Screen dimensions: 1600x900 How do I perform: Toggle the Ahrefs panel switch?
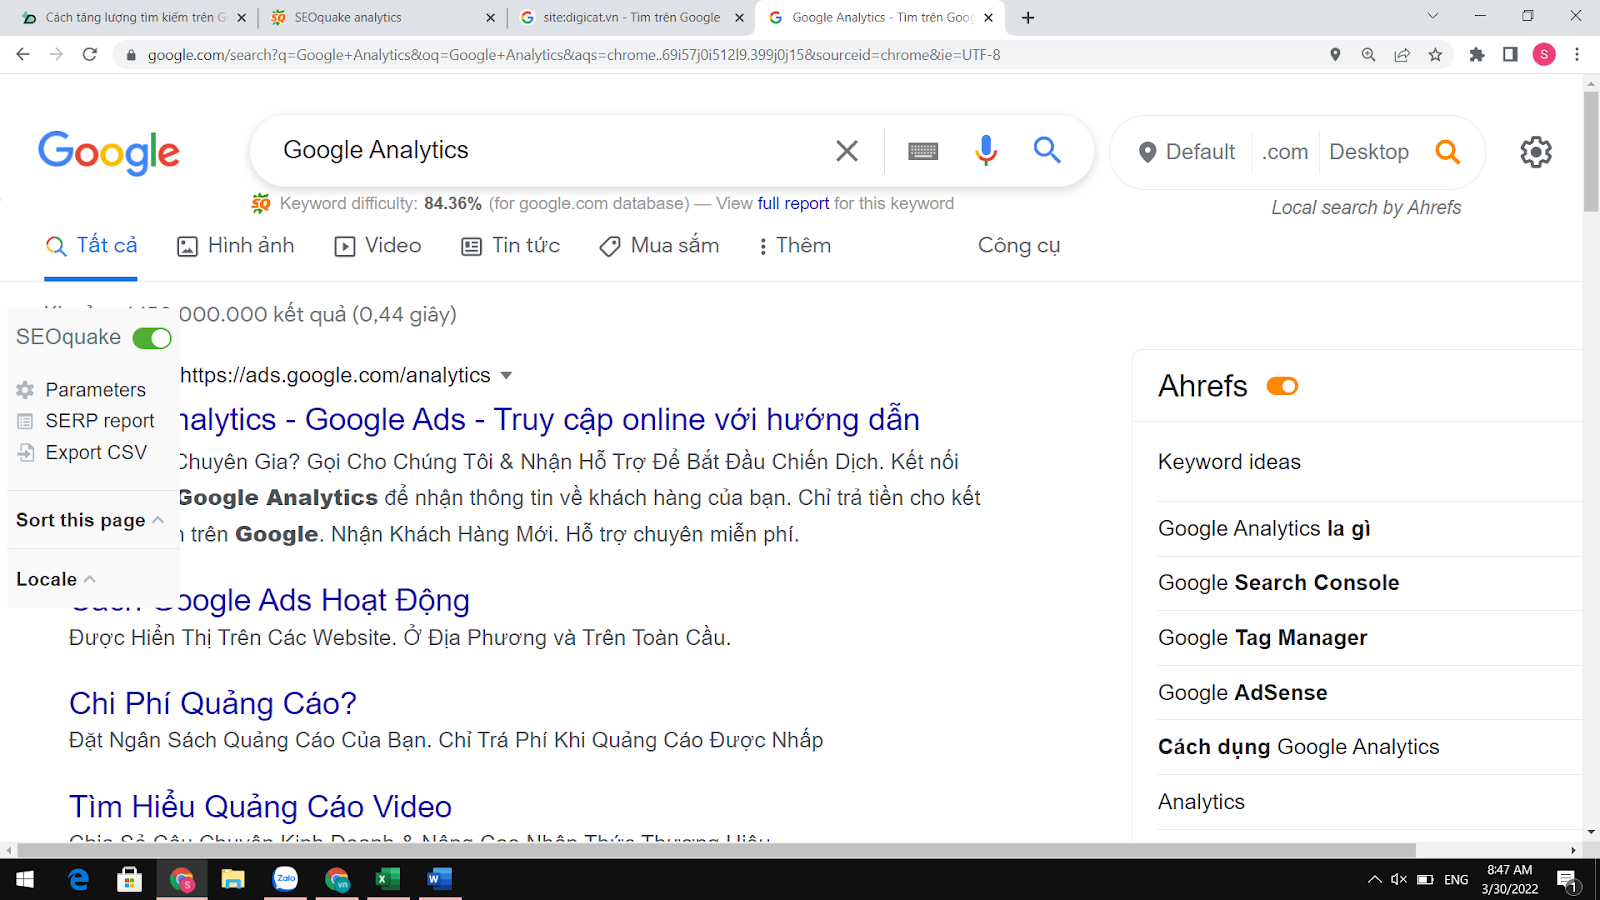point(1282,386)
